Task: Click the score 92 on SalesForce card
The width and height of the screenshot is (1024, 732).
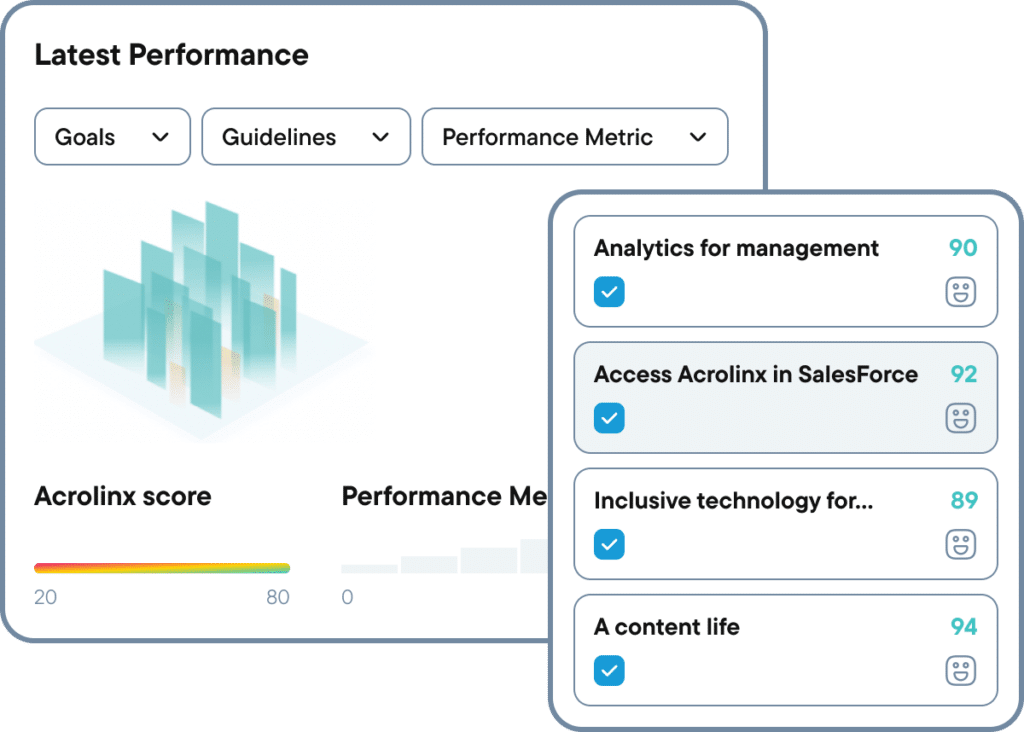Action: click(963, 374)
